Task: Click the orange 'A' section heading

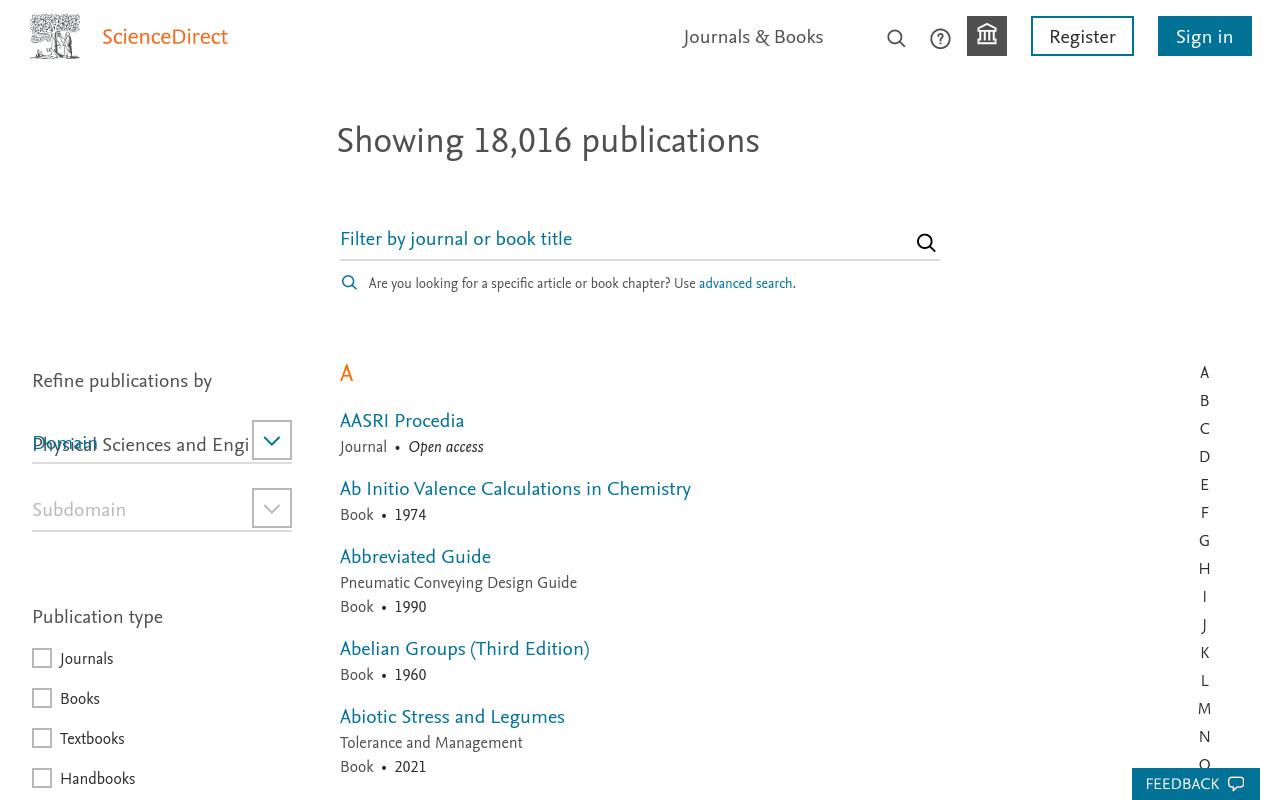Action: pyautogui.click(x=346, y=374)
